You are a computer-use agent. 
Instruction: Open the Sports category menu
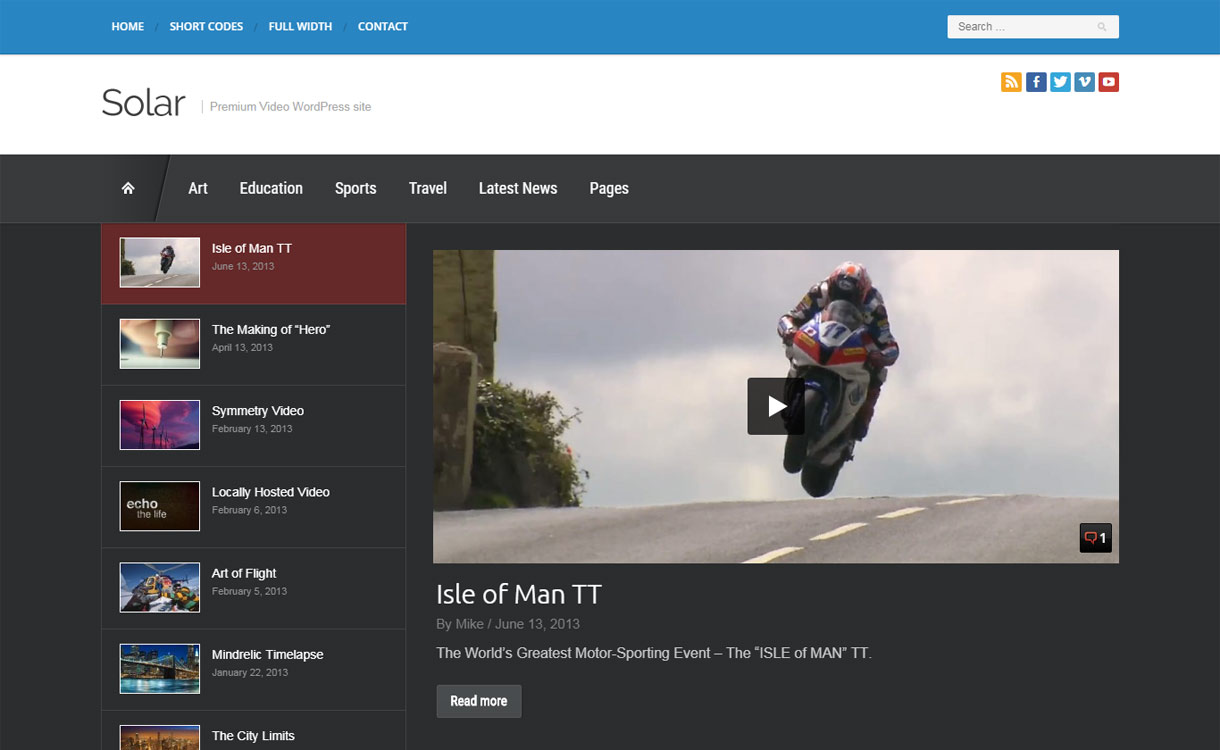[355, 188]
